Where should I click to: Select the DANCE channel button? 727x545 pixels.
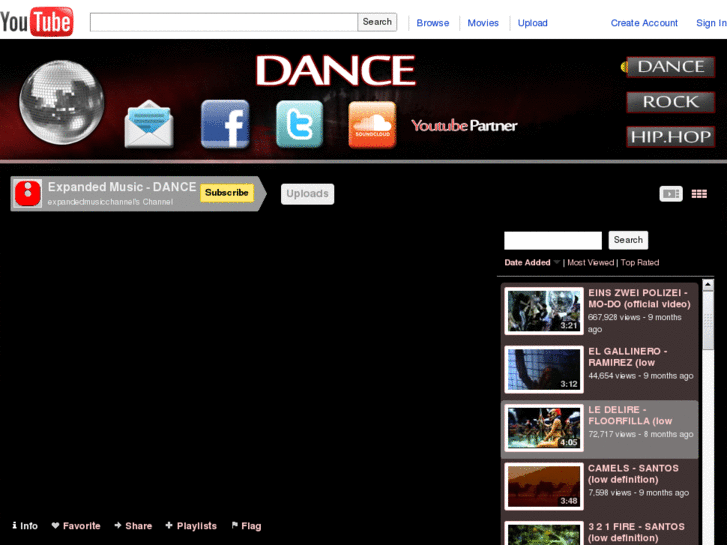click(x=670, y=67)
